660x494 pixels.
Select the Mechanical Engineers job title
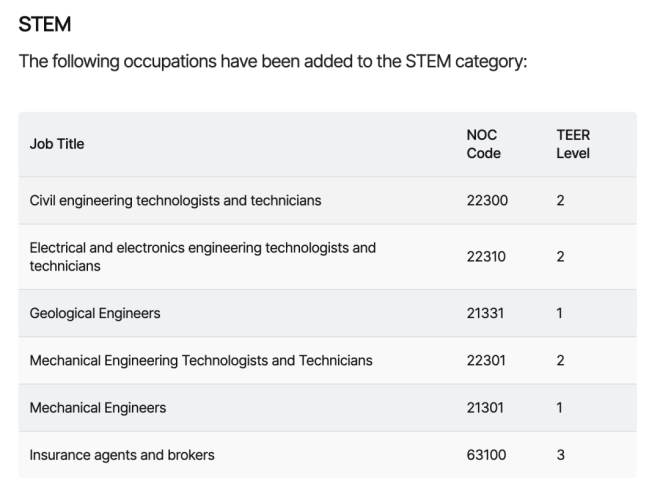(98, 408)
